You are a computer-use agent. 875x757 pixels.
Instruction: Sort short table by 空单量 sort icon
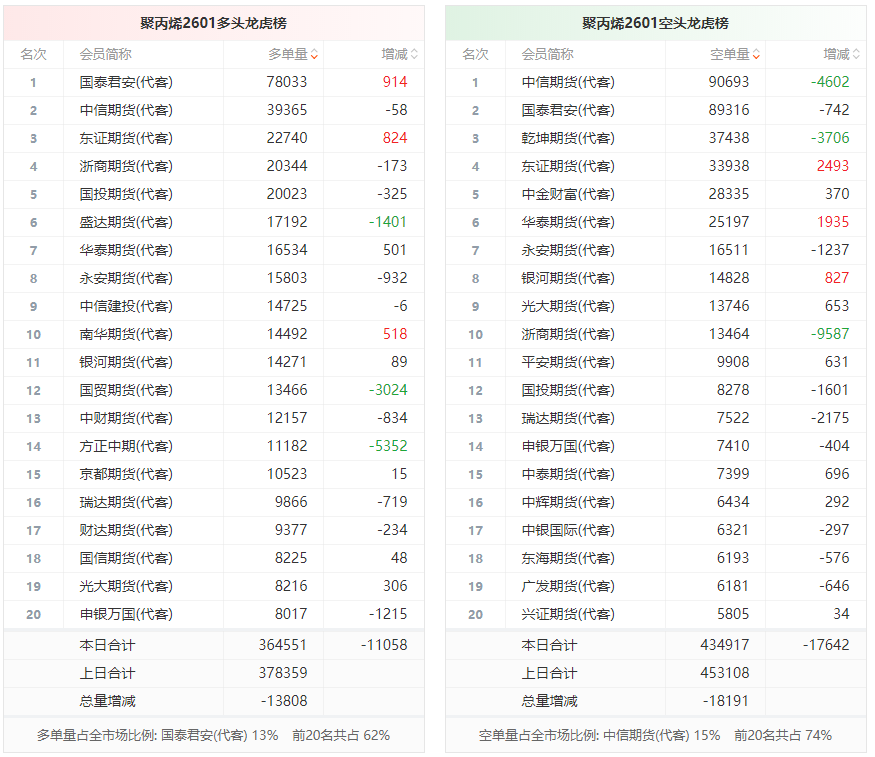[x=756, y=54]
